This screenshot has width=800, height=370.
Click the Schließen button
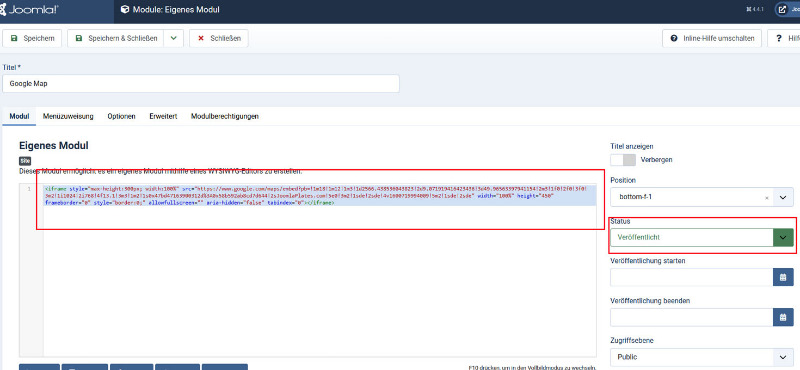point(219,38)
